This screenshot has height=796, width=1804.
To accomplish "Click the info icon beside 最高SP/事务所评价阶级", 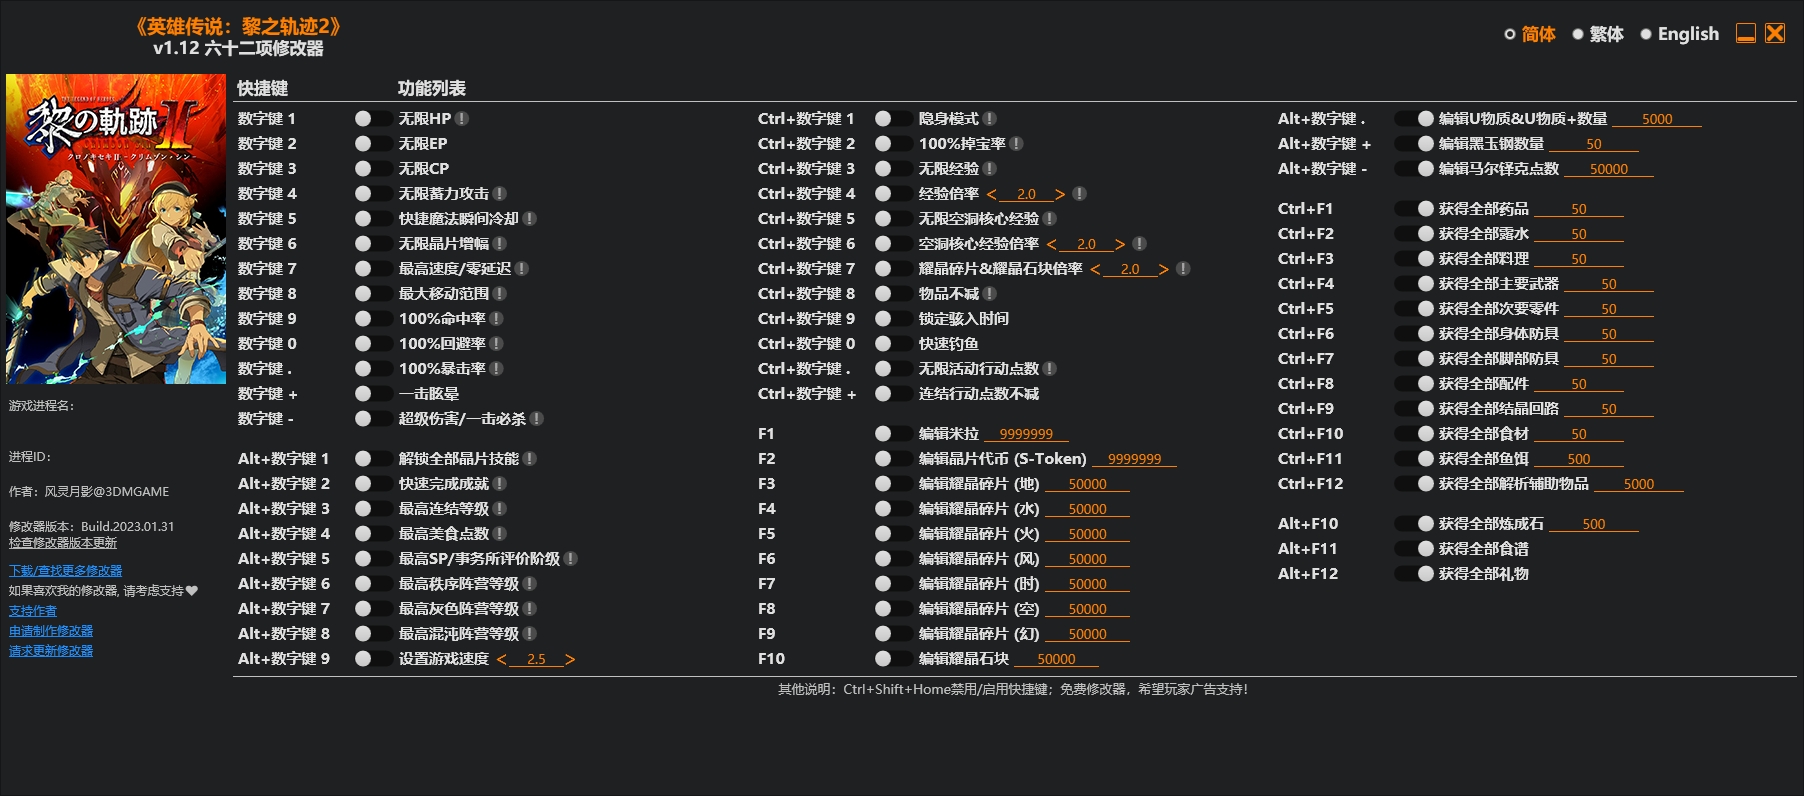I will pos(570,558).
